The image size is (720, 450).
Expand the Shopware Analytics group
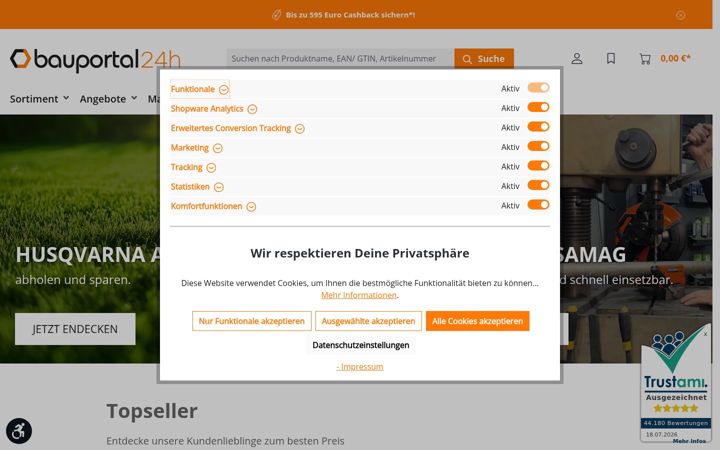point(214,109)
